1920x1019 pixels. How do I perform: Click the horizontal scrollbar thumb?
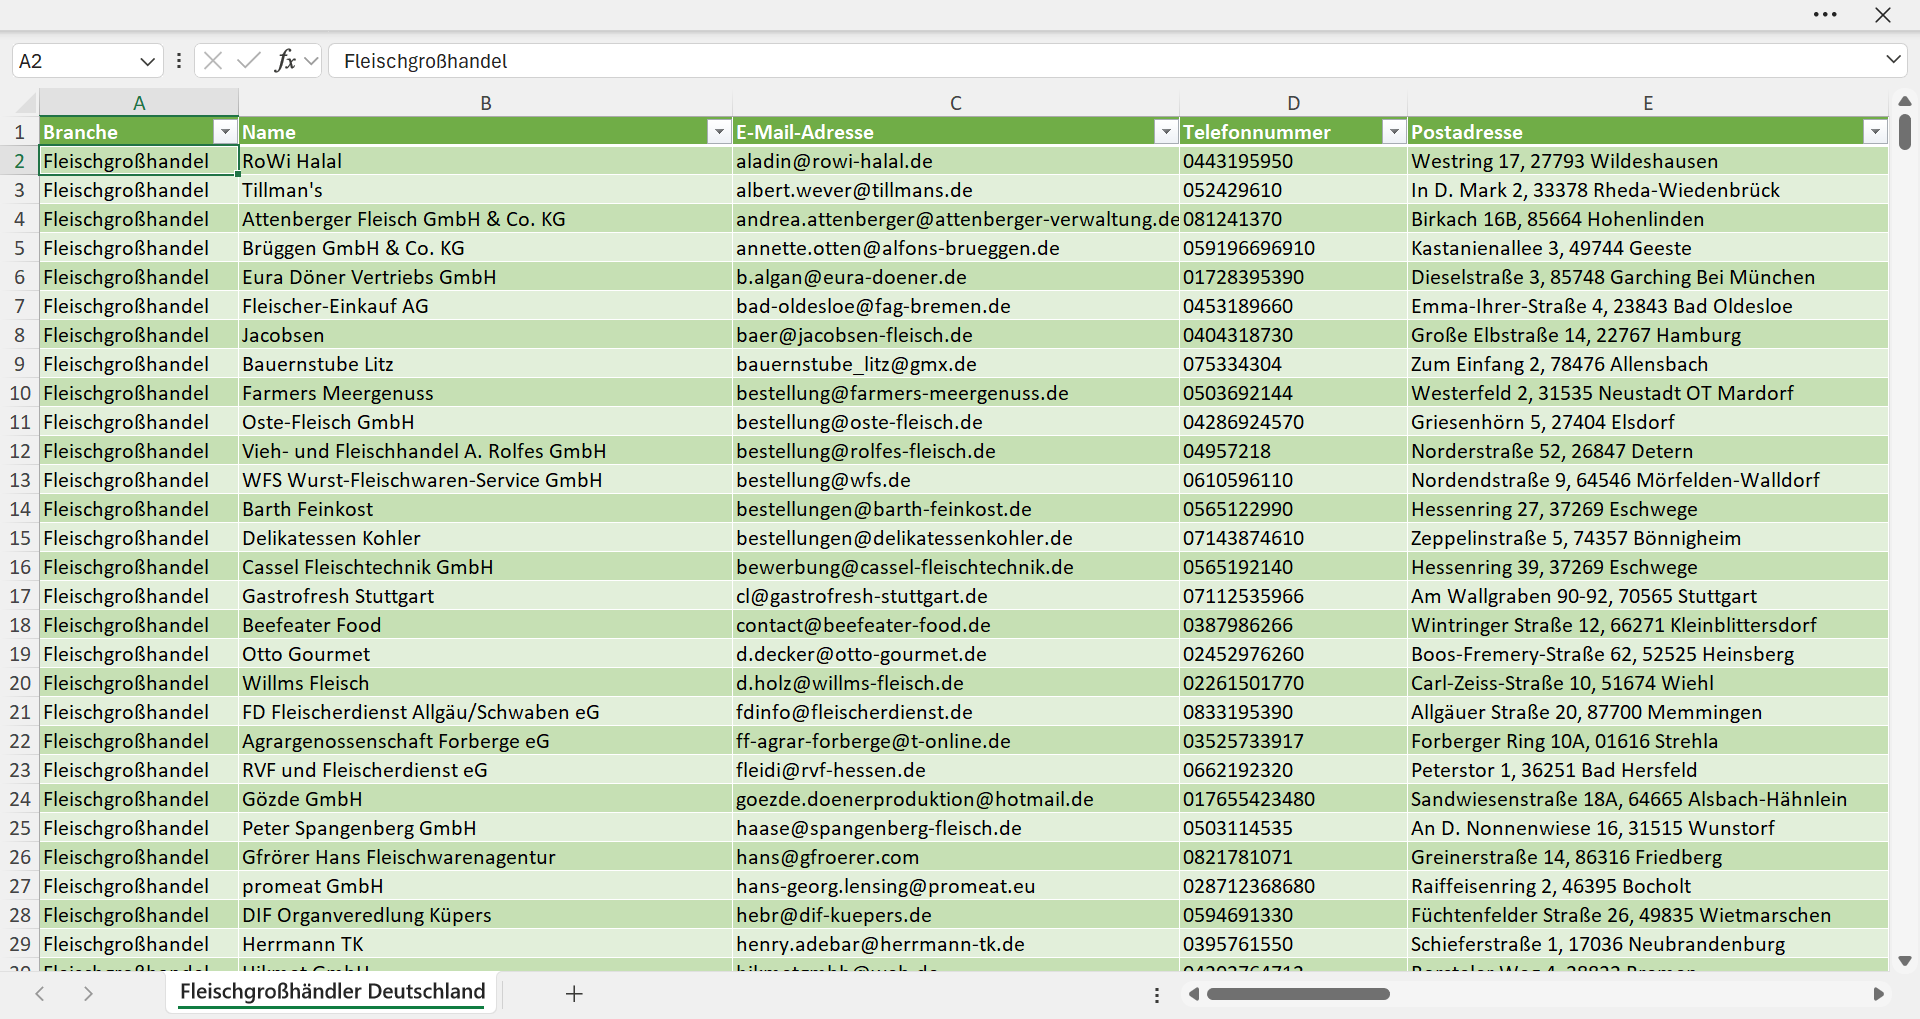1298,994
